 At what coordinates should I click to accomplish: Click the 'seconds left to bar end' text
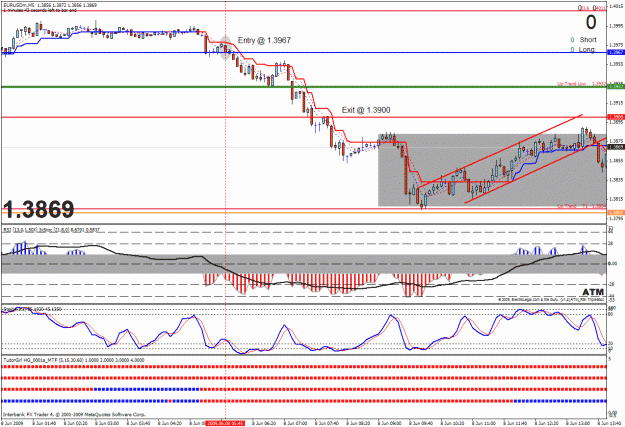40,10
